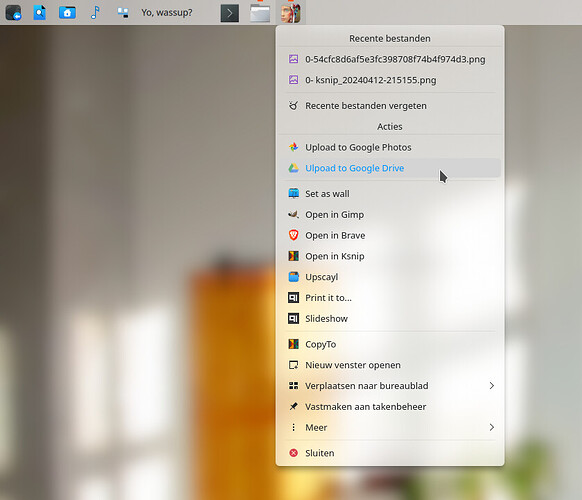Launch the terminal arrow icon in taskbar
582x500 pixels.
(x=230, y=13)
